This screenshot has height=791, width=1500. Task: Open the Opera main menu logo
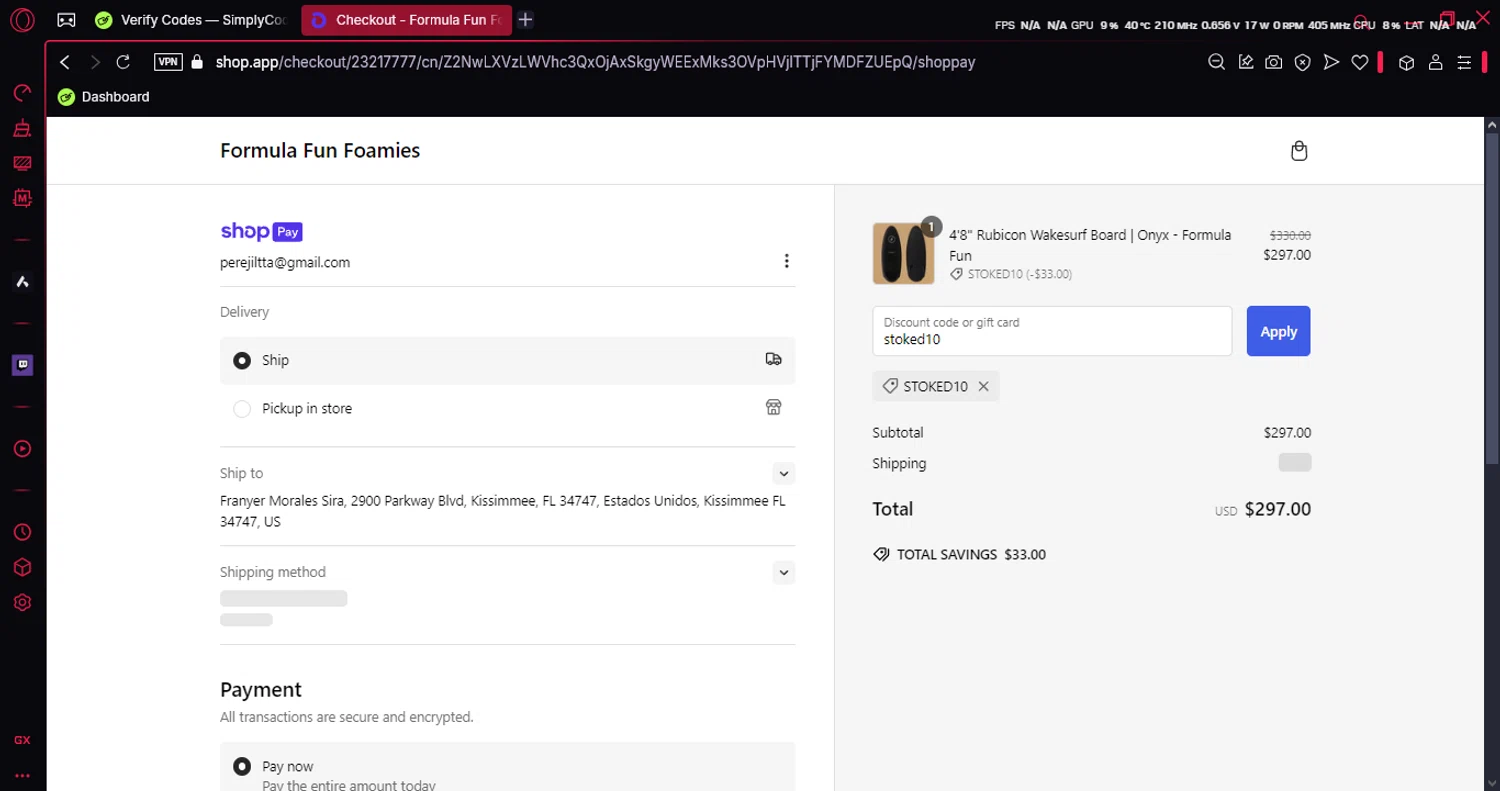[x=22, y=19]
